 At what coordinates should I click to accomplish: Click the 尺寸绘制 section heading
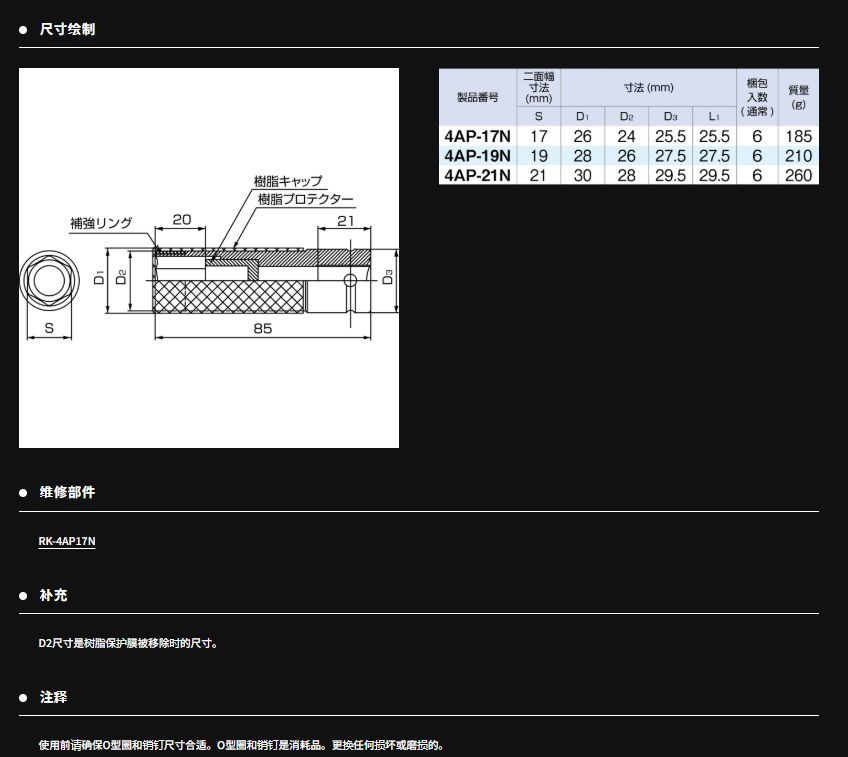pyautogui.click(x=67, y=29)
